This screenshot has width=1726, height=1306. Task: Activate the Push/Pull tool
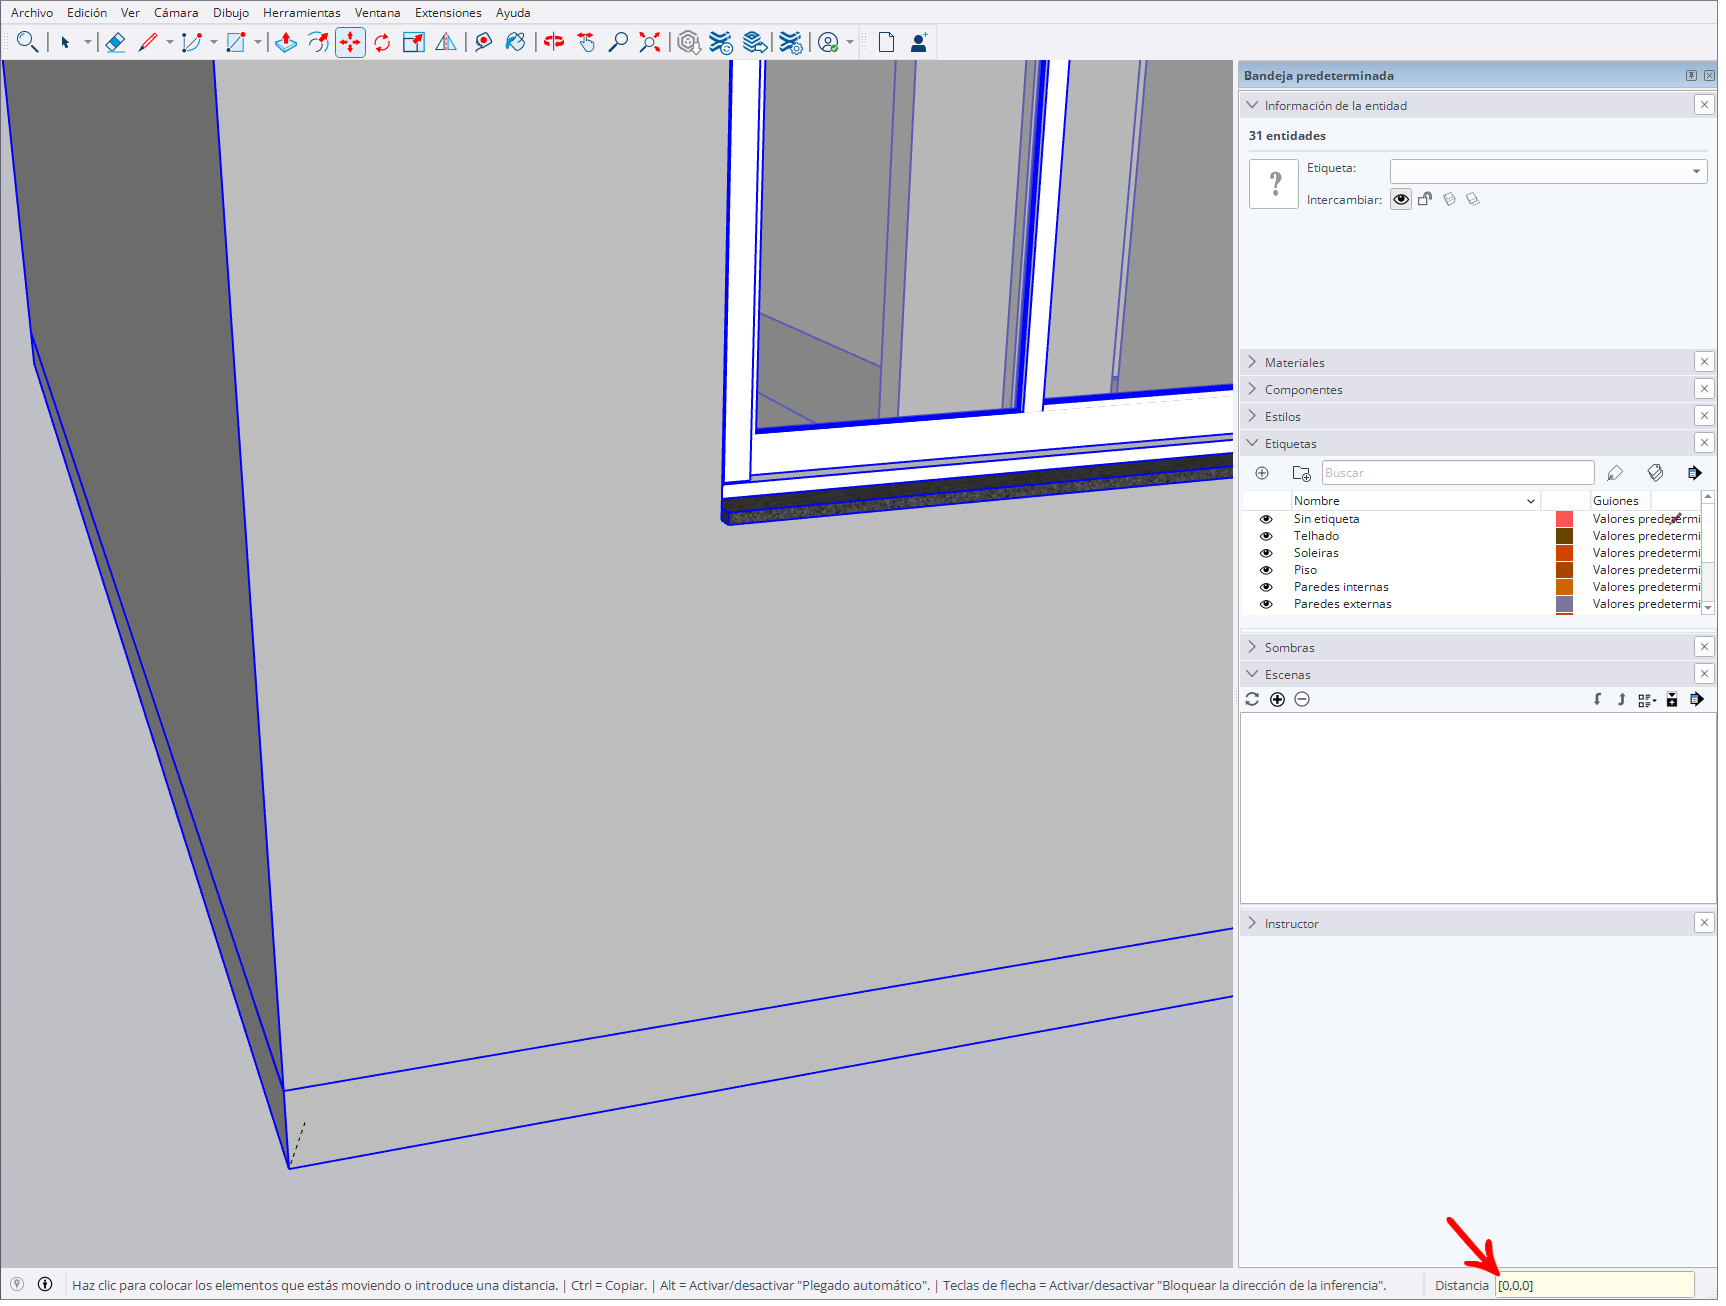286,42
